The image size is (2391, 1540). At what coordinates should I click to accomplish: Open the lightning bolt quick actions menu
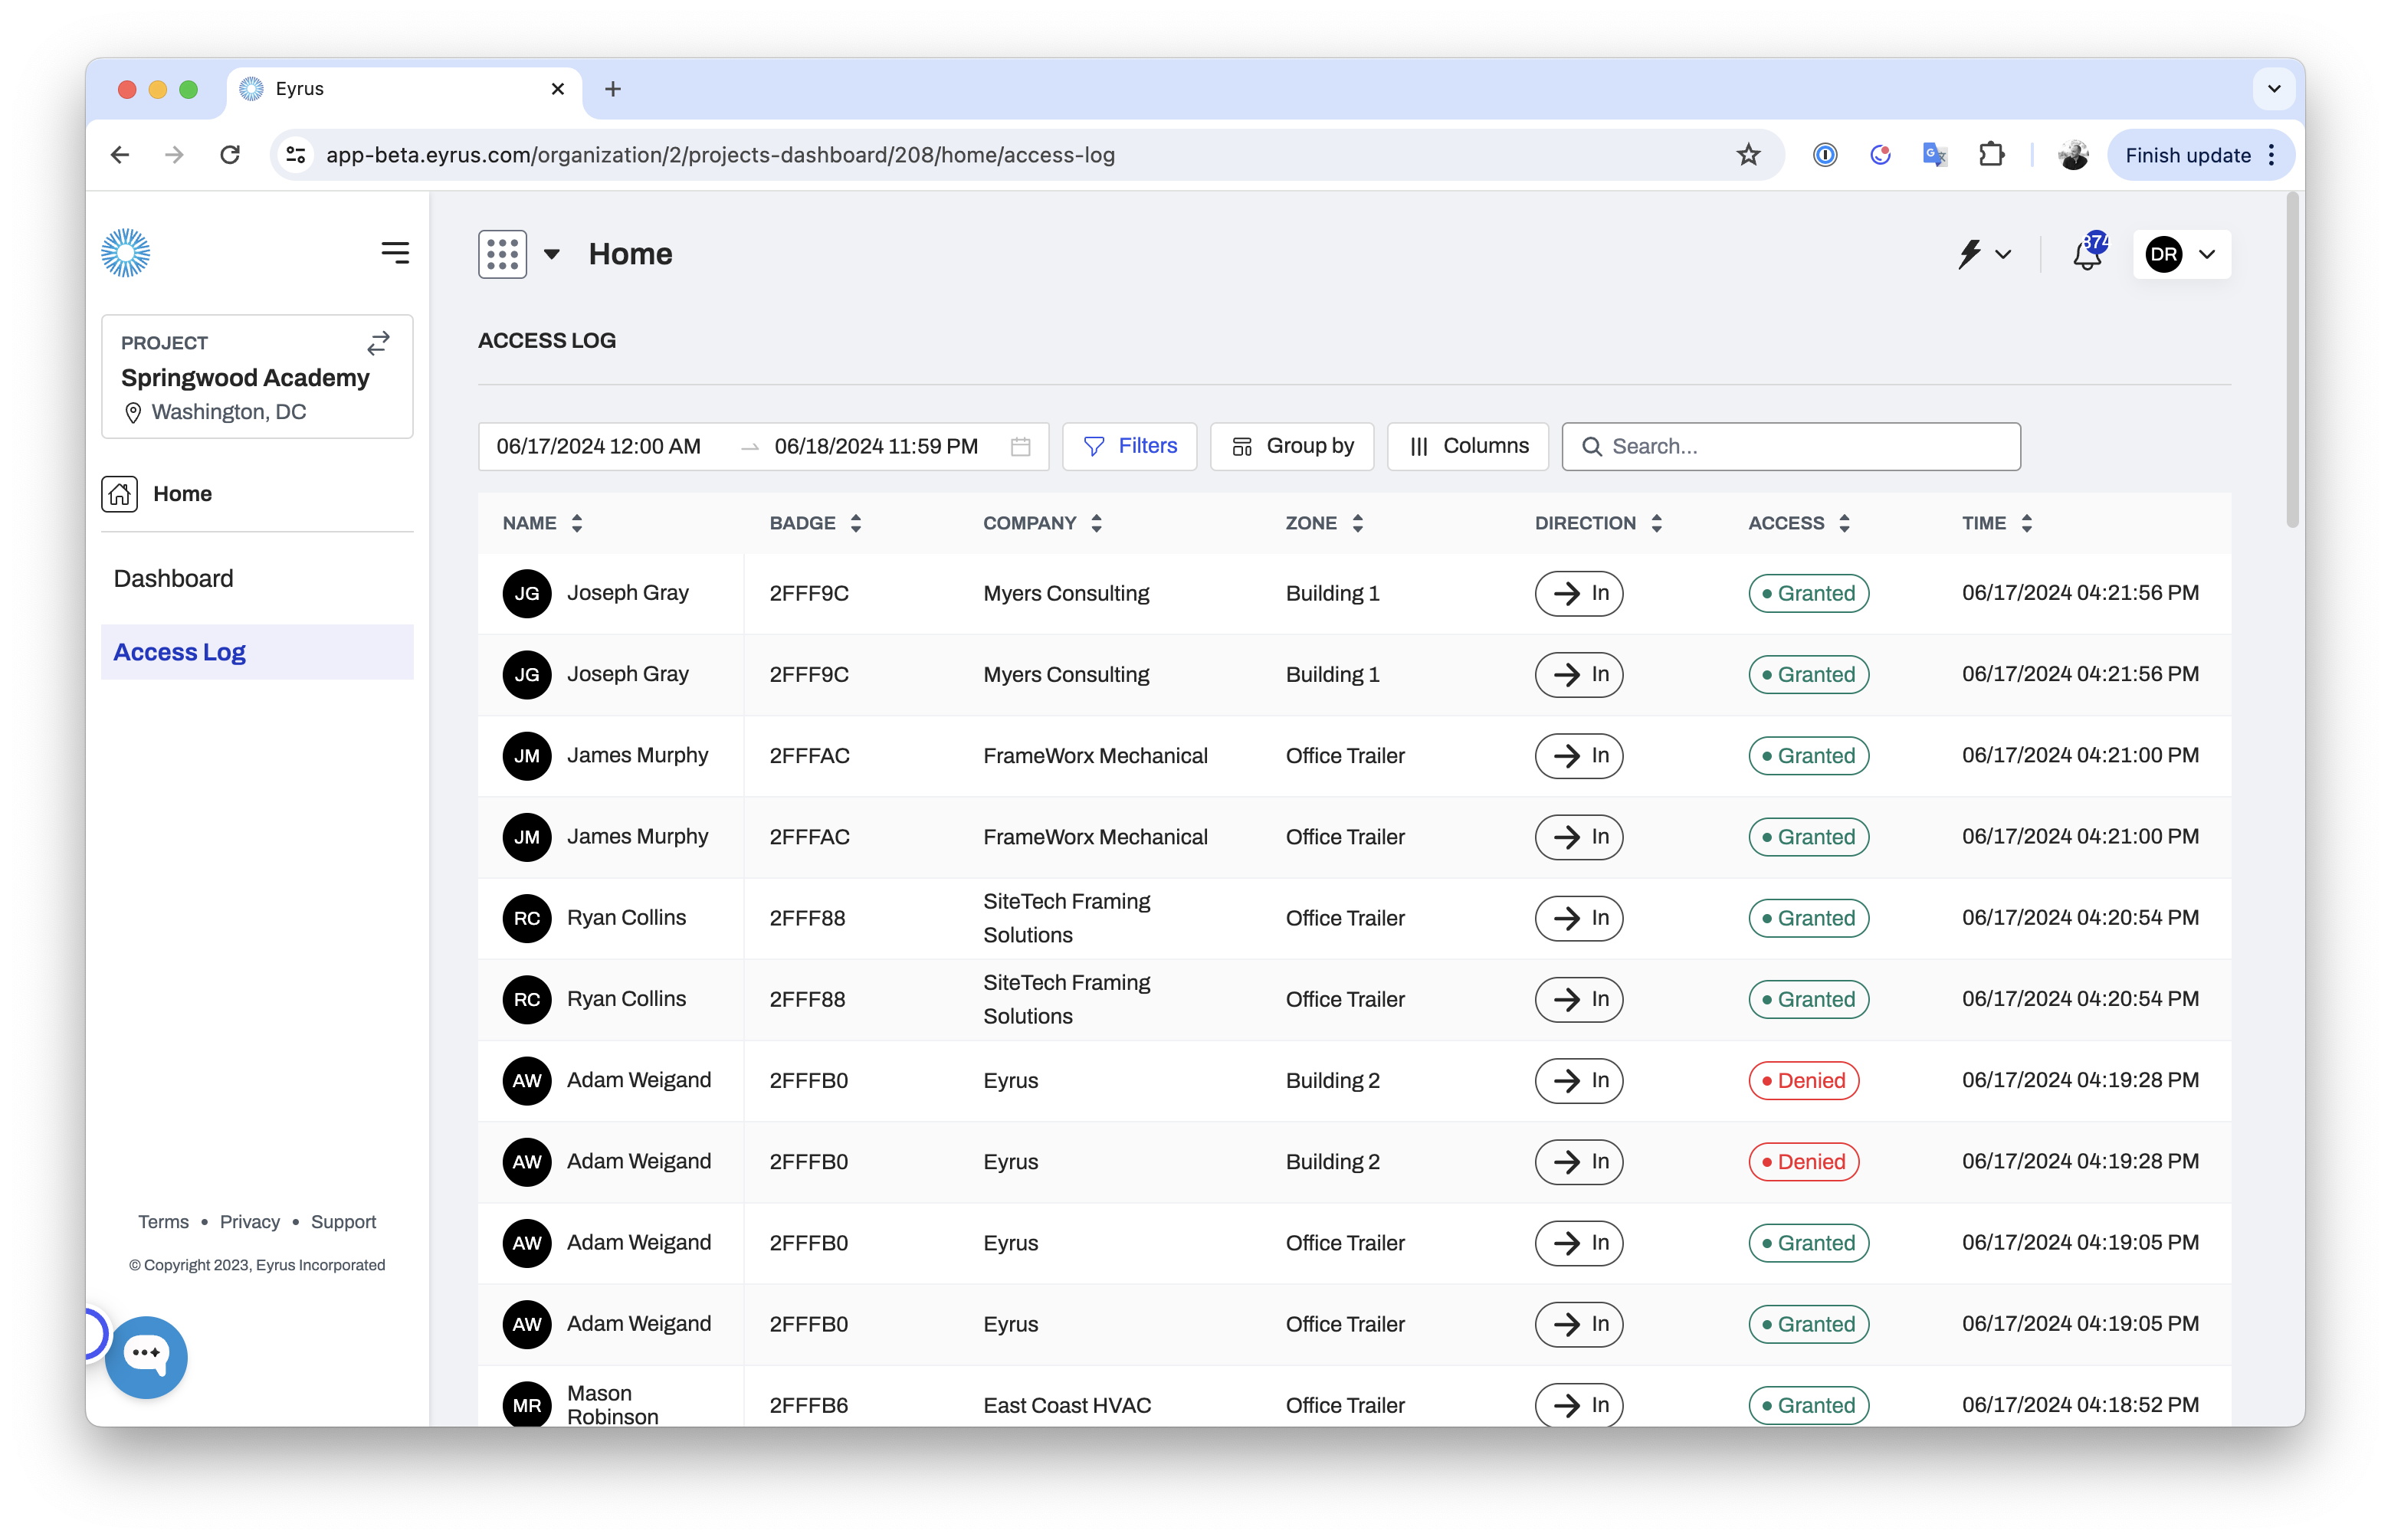(x=1984, y=254)
